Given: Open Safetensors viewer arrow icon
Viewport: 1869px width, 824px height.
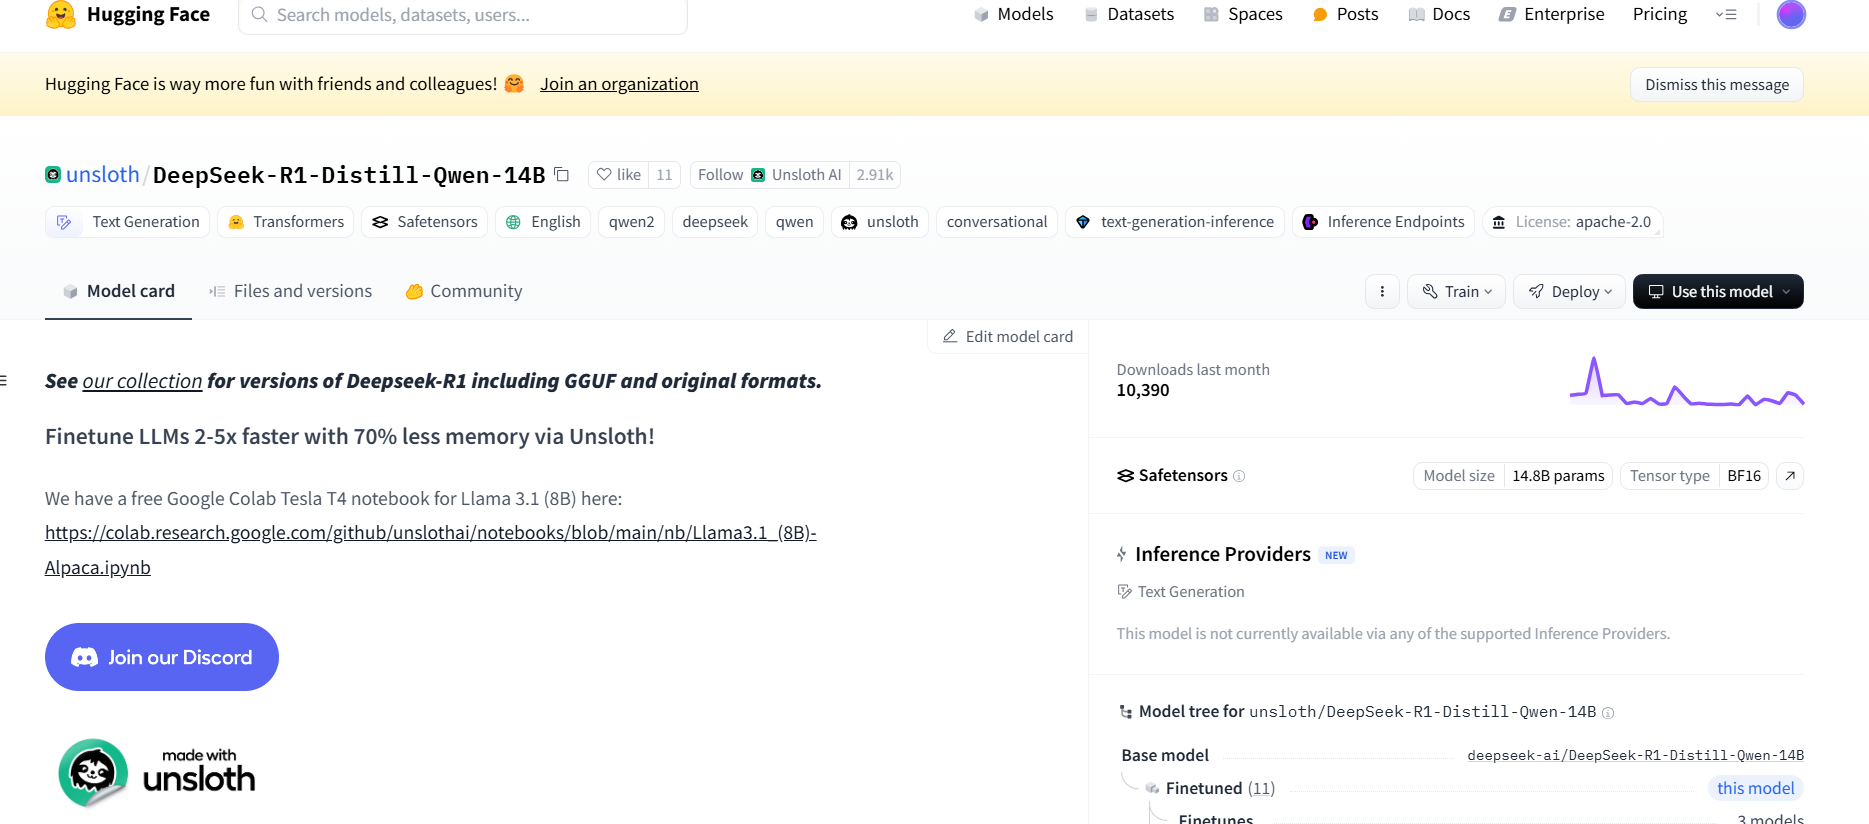Looking at the screenshot, I should point(1790,476).
